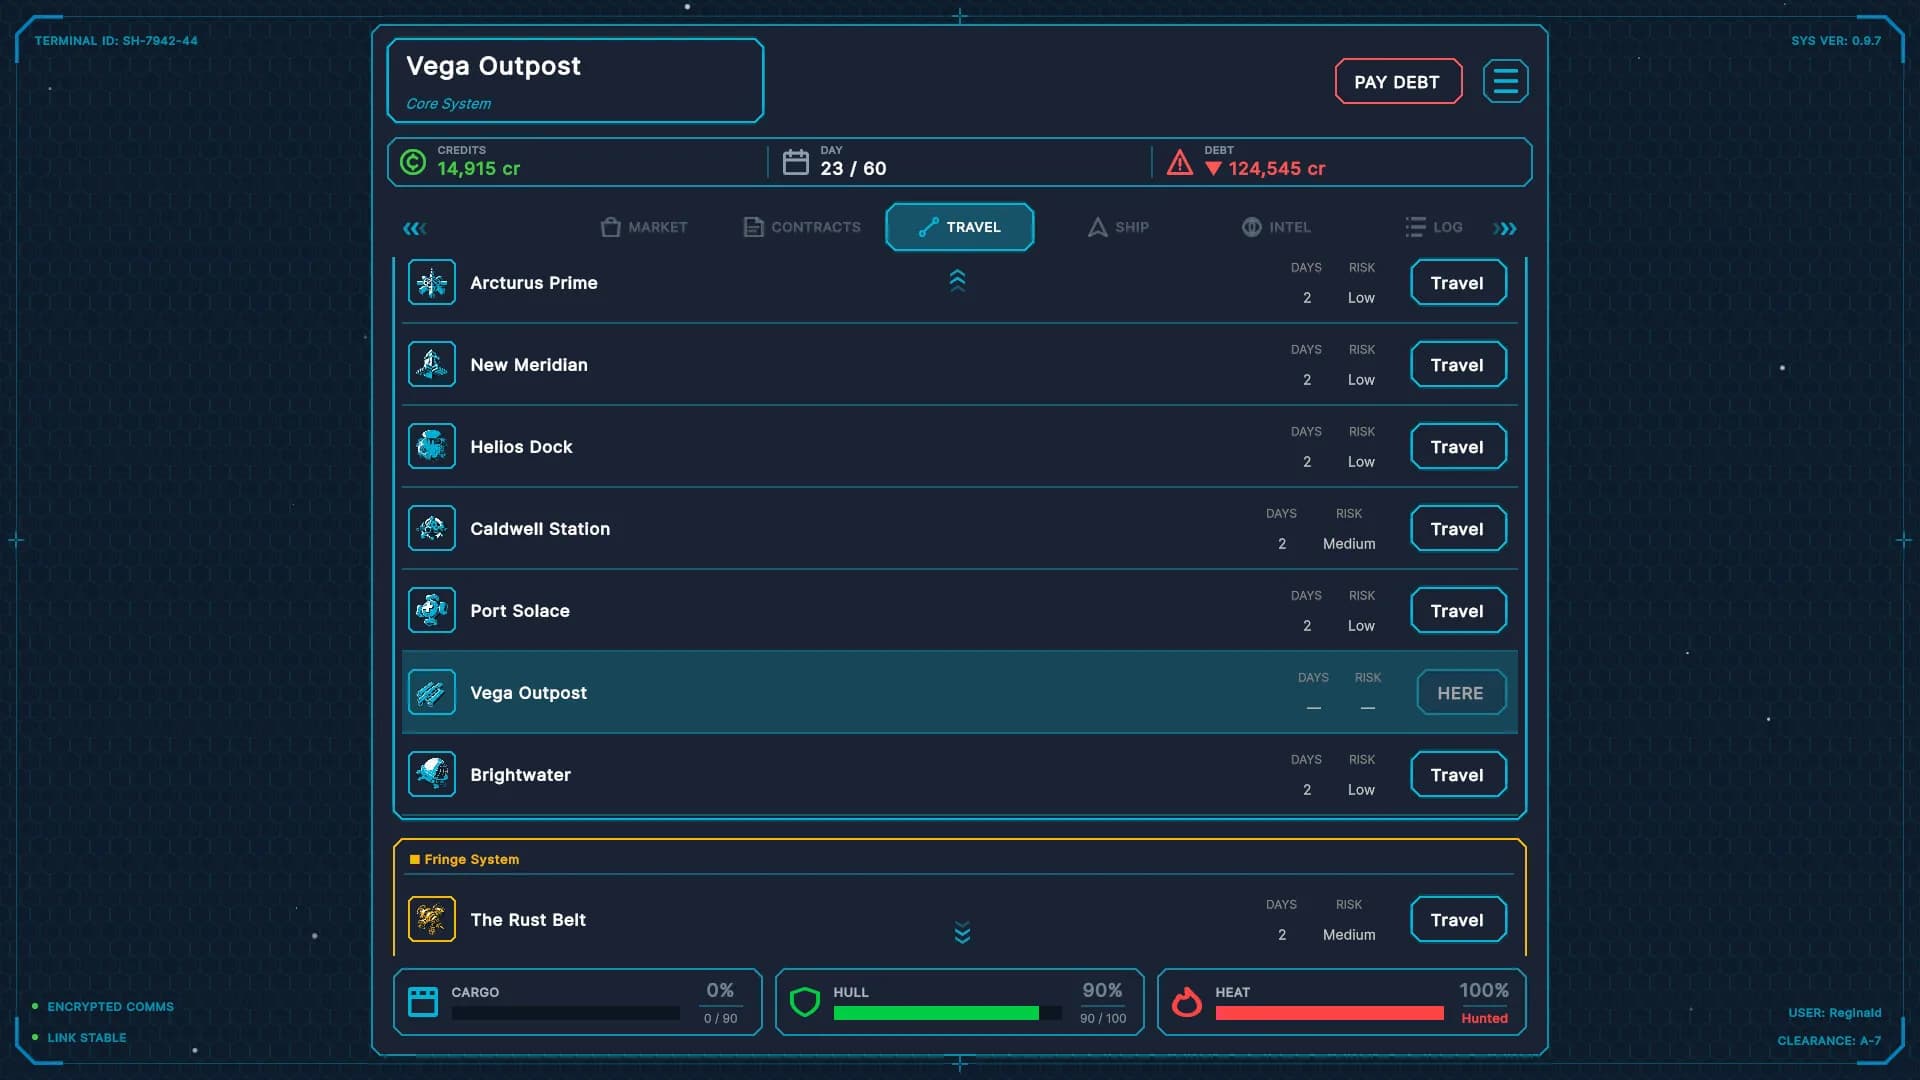Screen dimensions: 1920x1080
Task: Open the hamburger menu icon
Action: [1505, 81]
